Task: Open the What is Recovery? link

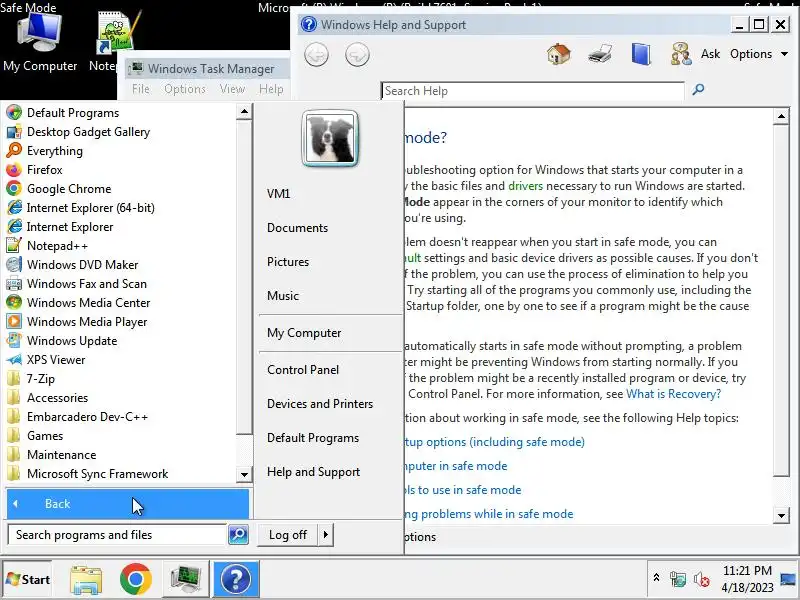Action: pos(673,394)
